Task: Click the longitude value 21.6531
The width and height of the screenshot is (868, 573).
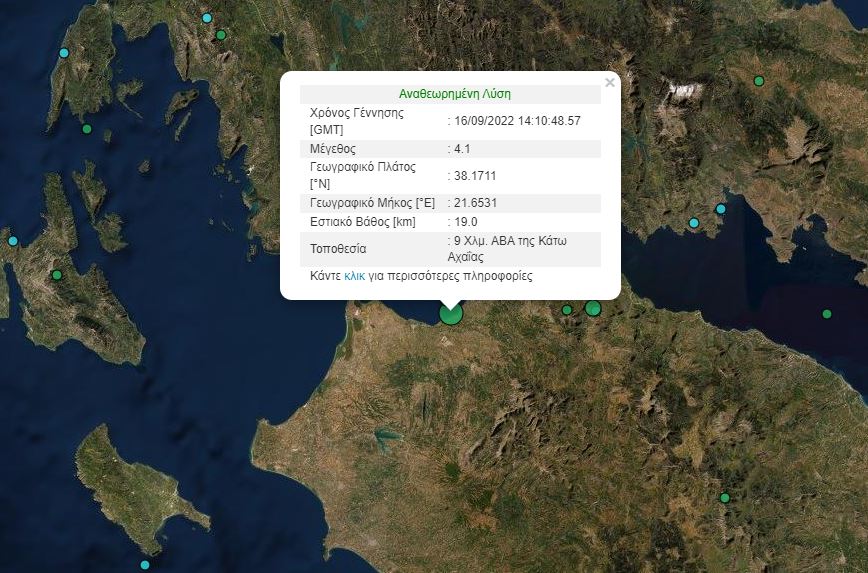Action: (475, 203)
